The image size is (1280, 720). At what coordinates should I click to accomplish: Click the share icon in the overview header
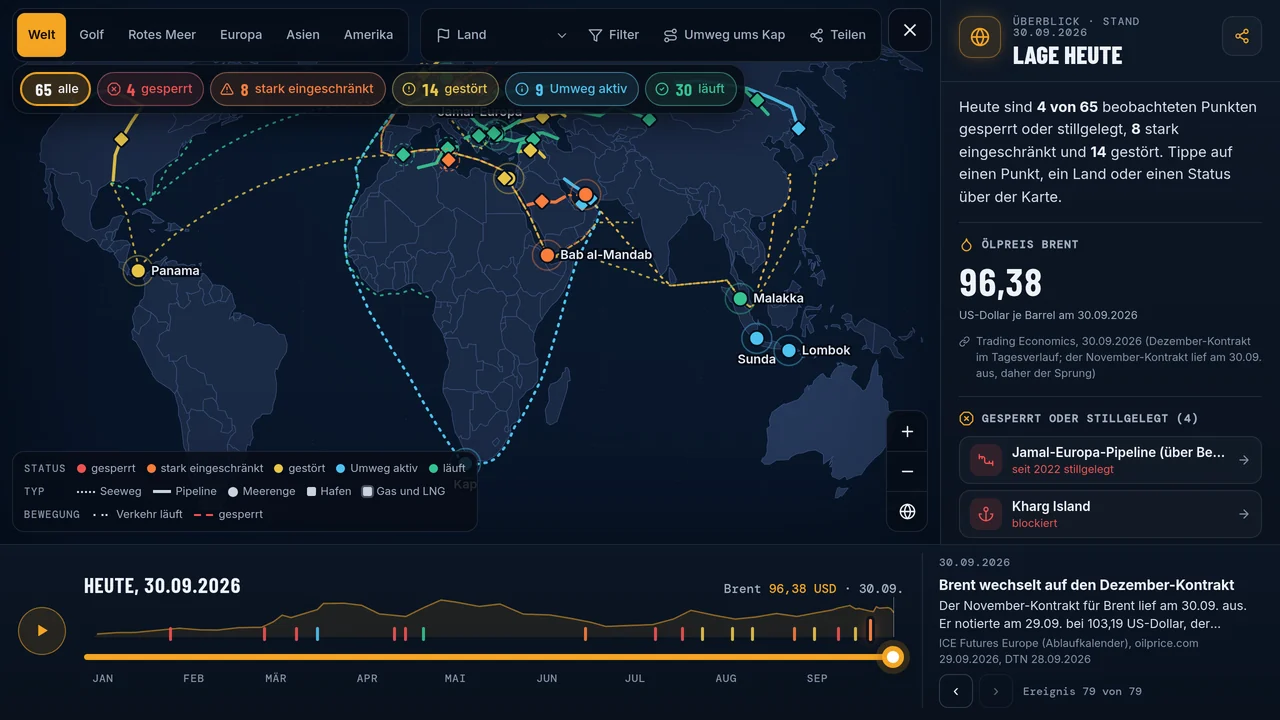point(1241,36)
